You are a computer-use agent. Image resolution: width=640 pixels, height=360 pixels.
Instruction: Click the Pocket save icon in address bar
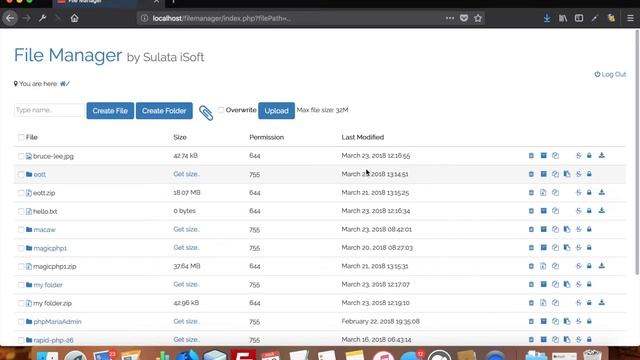tap(464, 18)
